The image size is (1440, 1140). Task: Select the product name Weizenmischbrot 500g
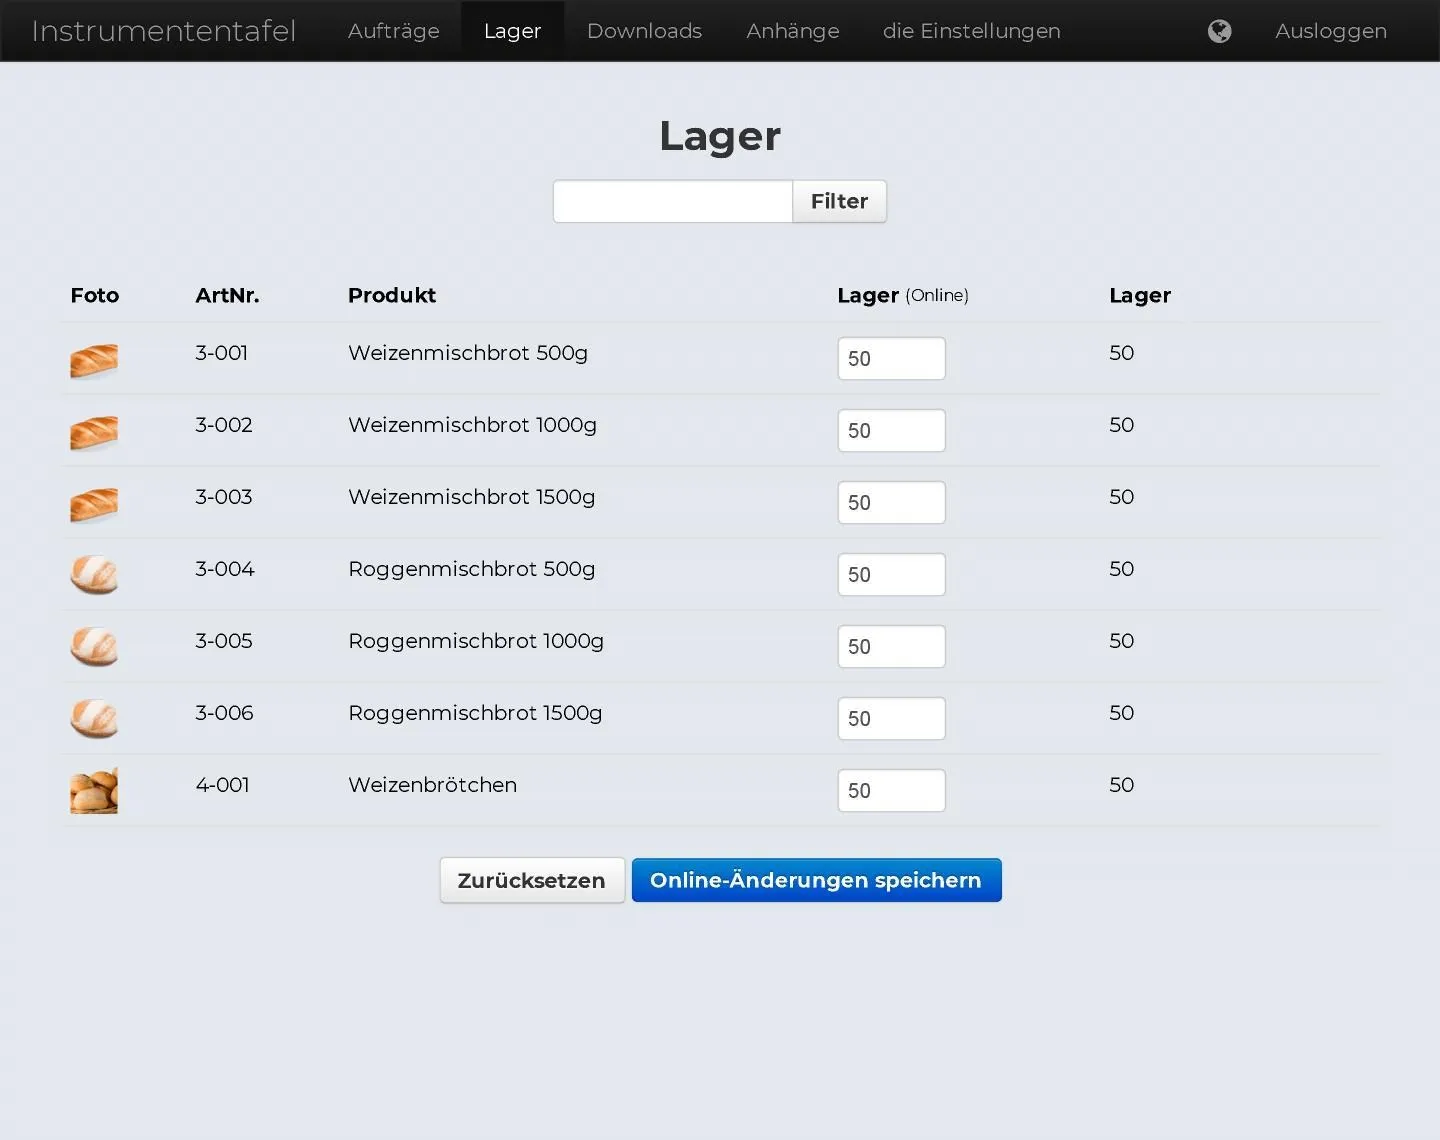[468, 353]
